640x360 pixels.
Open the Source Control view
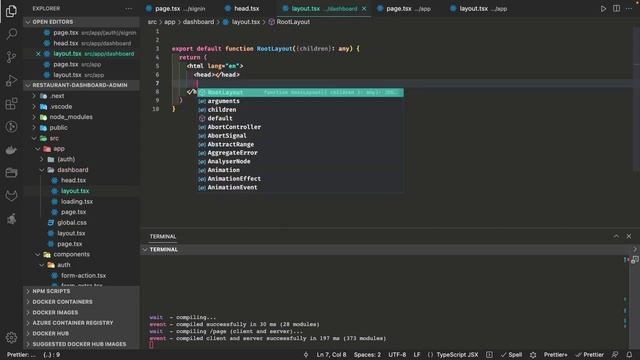pyautogui.click(x=11, y=57)
